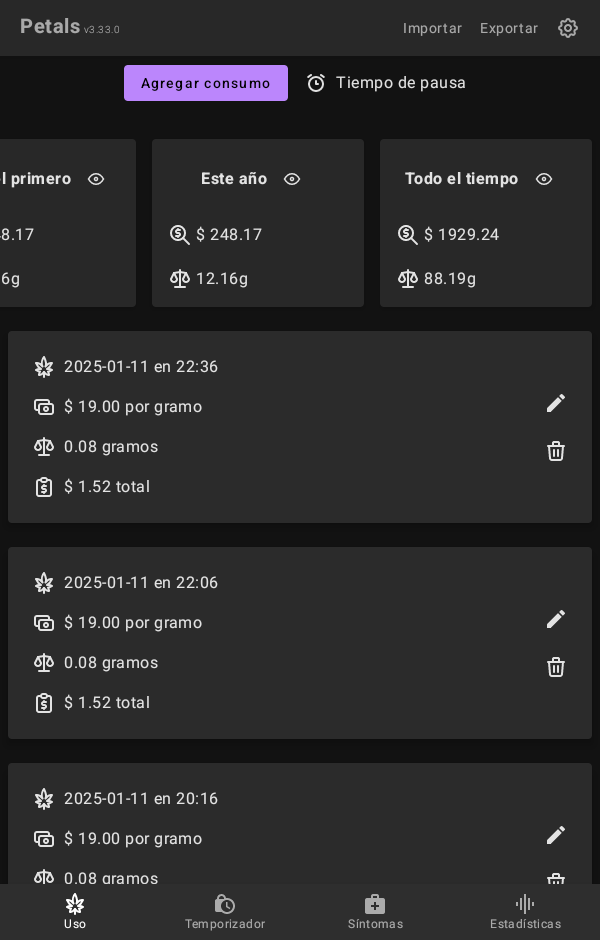Image resolution: width=600 pixels, height=940 pixels.
Task: Edit the 2025-01-11 20:16 entry
Action: coord(556,835)
